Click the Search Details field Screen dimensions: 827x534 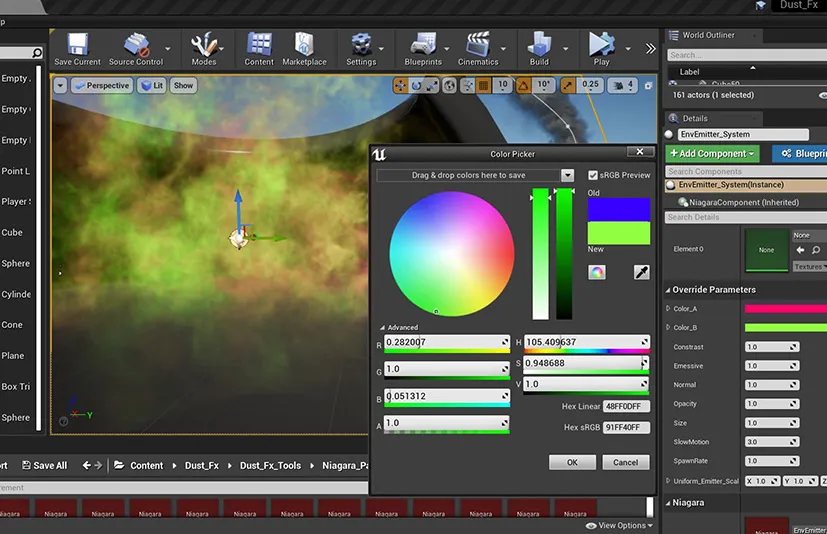pos(745,217)
